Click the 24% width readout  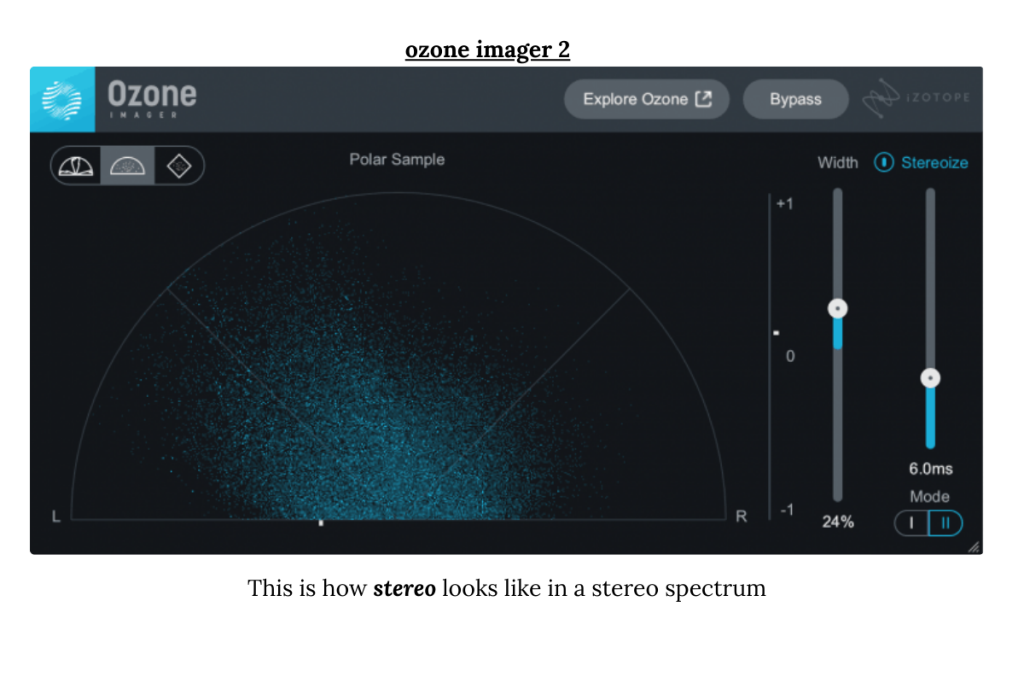pyautogui.click(x=837, y=521)
